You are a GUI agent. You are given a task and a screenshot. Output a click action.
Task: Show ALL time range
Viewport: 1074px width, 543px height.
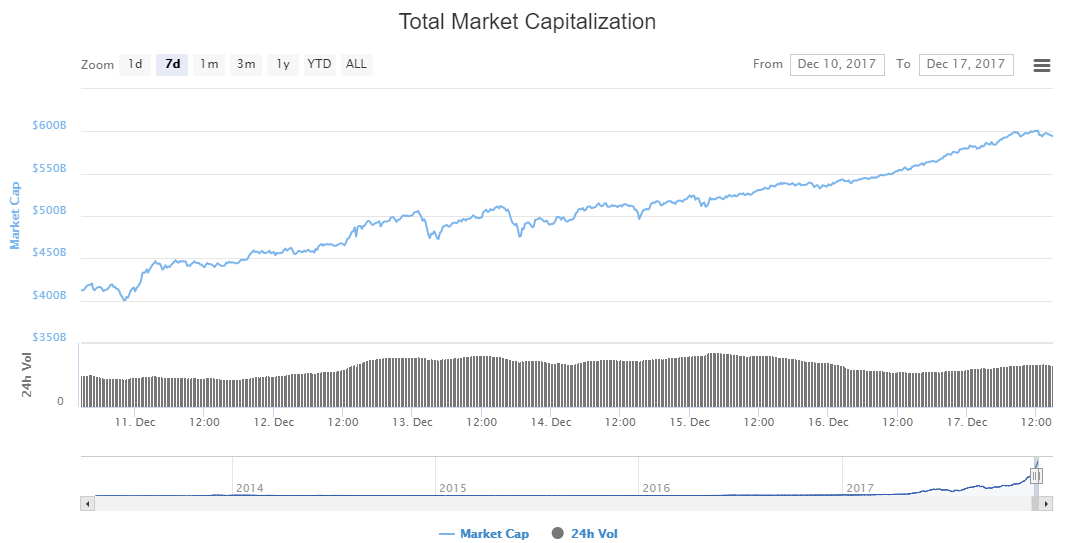click(356, 65)
